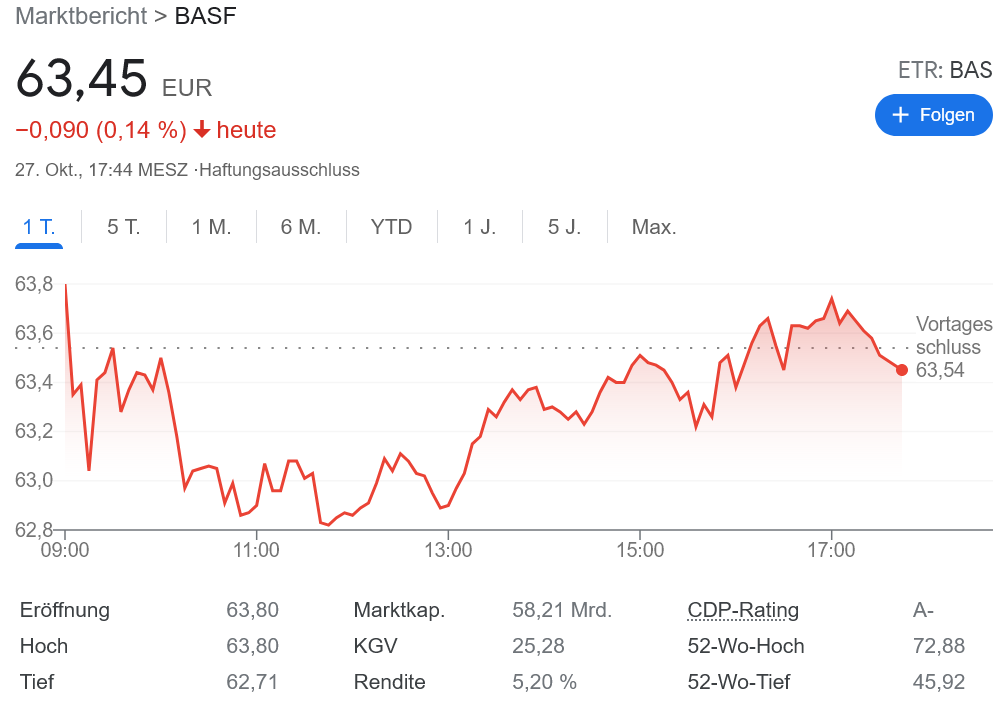Select the 6 M. time range
The width and height of the screenshot is (993, 710).
[x=299, y=227]
